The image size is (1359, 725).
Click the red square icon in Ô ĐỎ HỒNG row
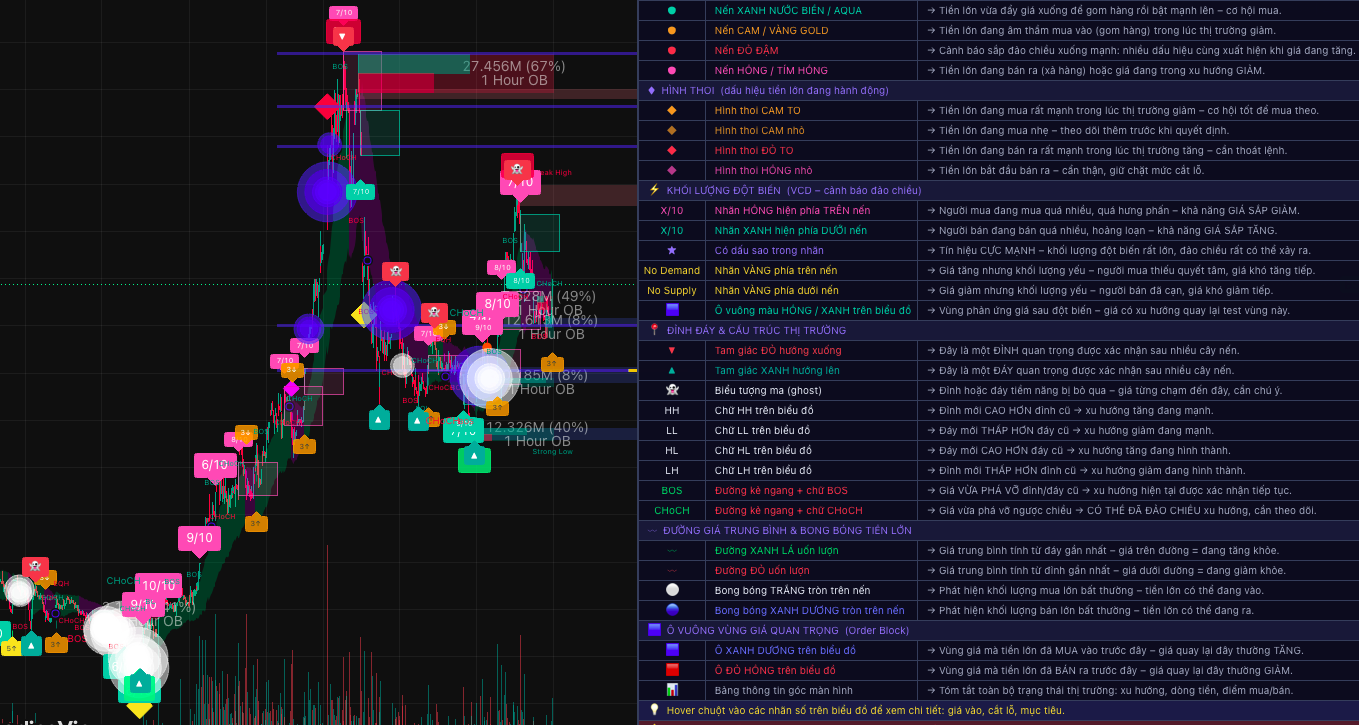tap(671, 670)
